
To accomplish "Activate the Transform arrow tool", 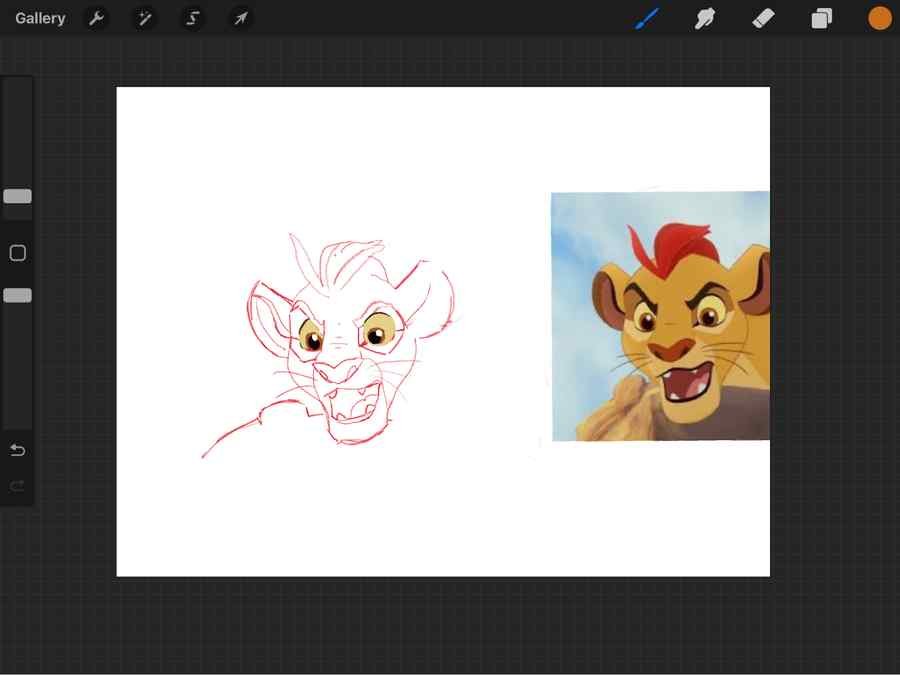I will pos(241,18).
